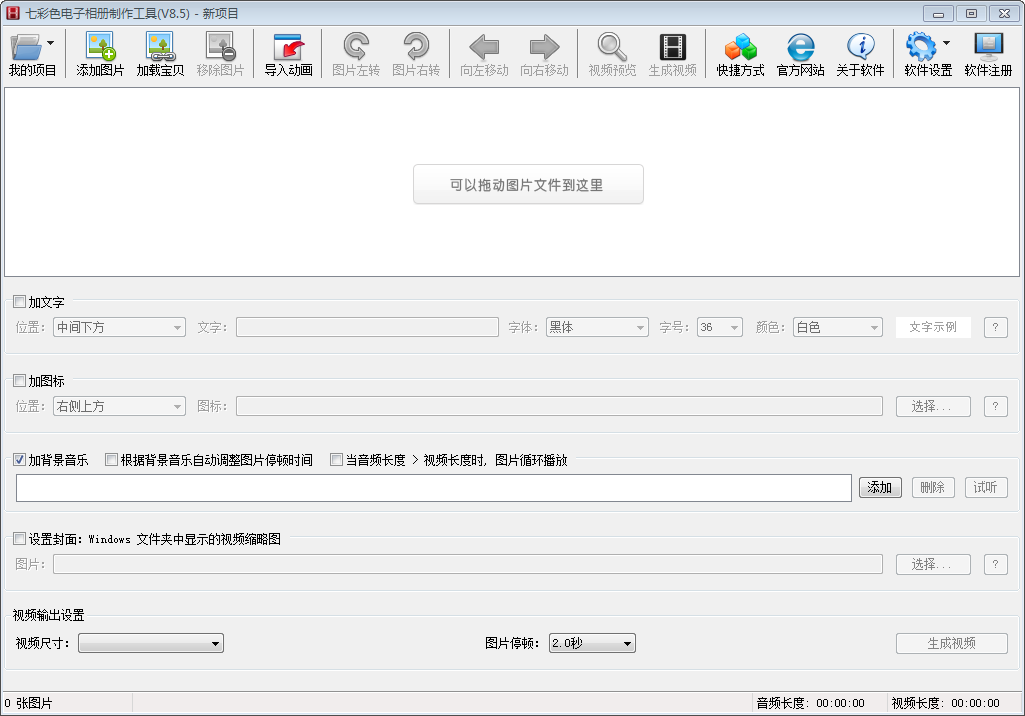
Task: Click the 导入动画 toolbar icon
Action: click(288, 46)
